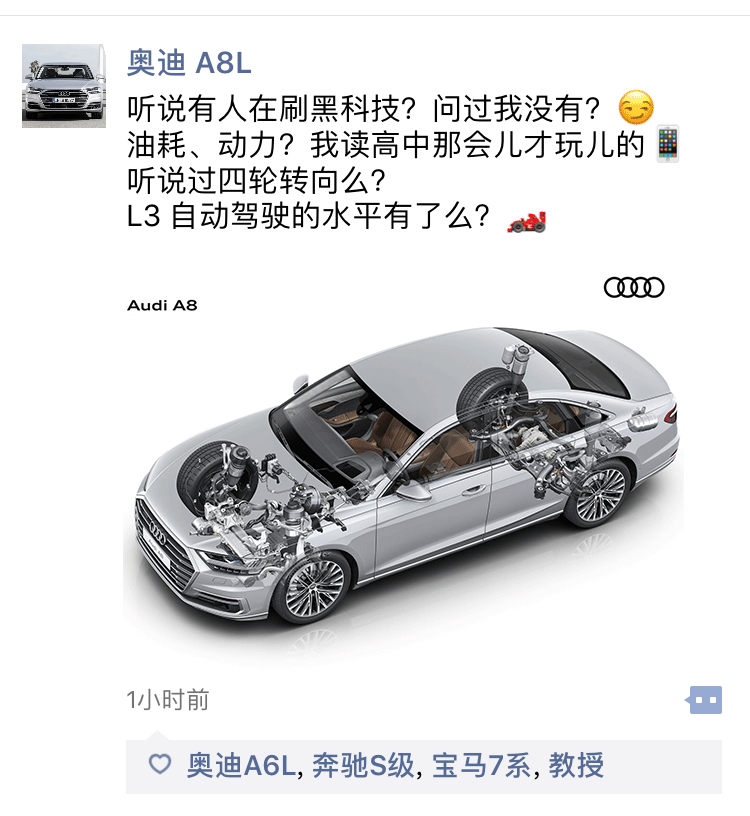Click the mobile phone emoji
This screenshot has width=750, height=816.
667,144
